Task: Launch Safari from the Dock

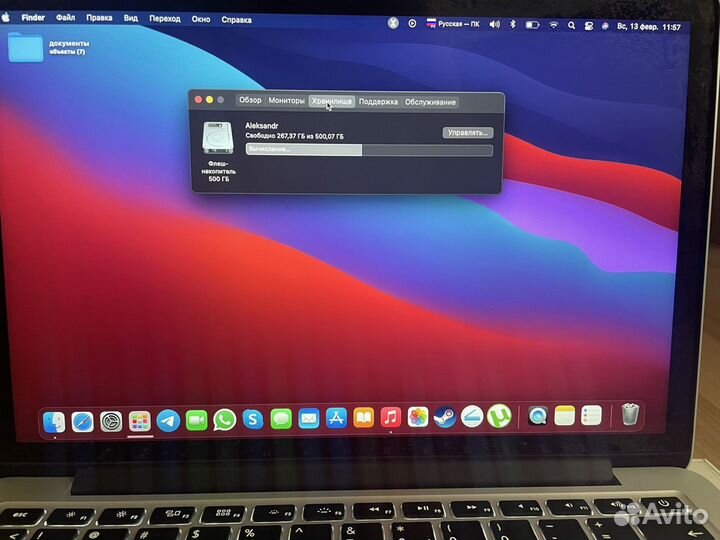Action: [x=83, y=422]
